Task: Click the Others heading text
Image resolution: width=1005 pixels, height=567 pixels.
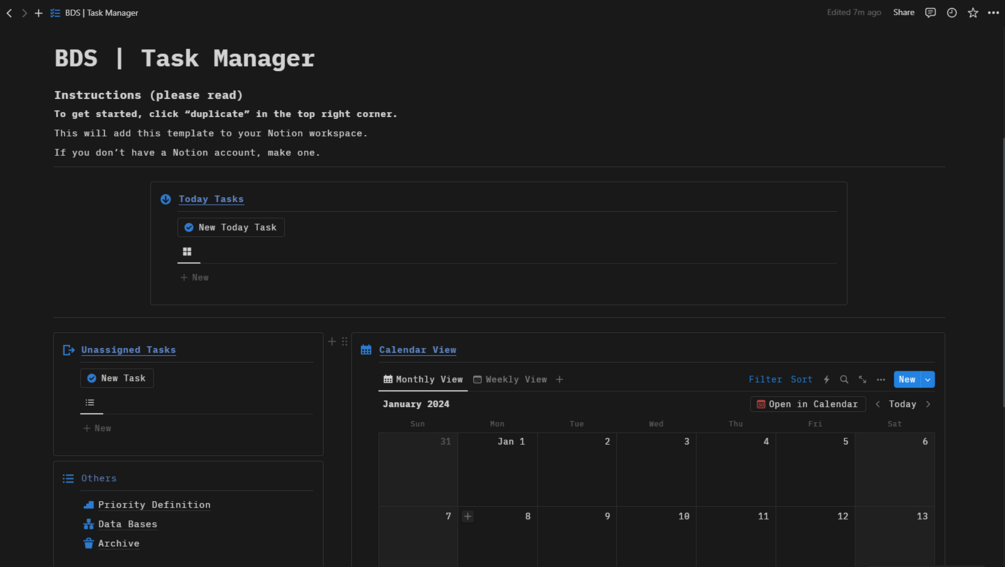Action: (99, 479)
